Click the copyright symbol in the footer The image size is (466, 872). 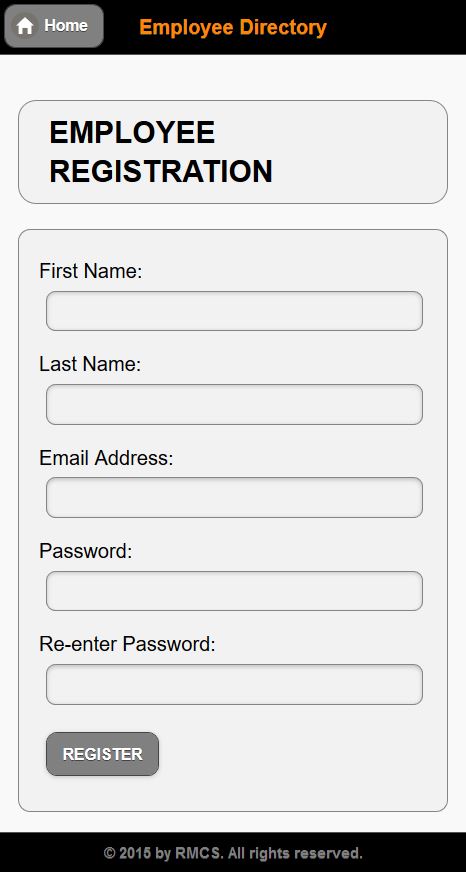[x=110, y=853]
